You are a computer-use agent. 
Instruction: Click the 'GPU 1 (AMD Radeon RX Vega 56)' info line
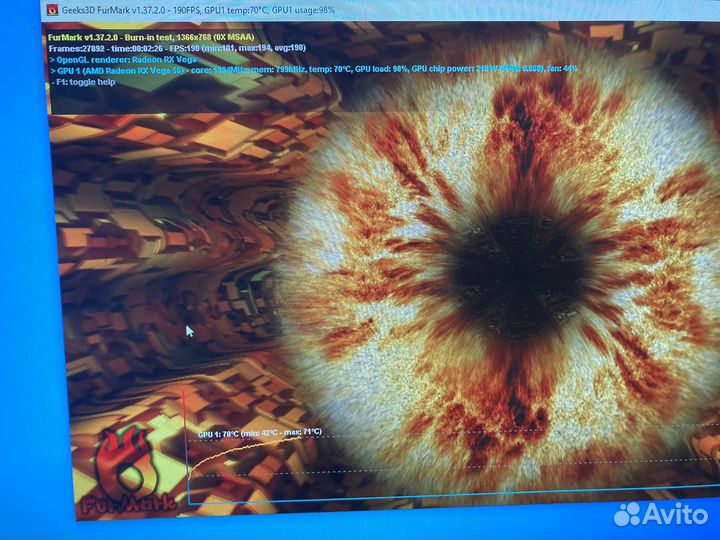pos(314,70)
